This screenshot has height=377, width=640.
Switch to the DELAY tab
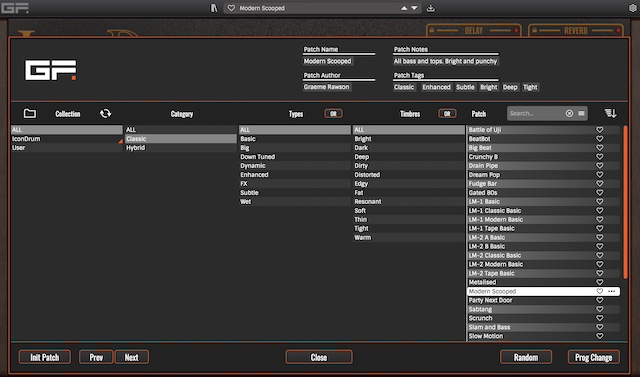click(x=473, y=31)
